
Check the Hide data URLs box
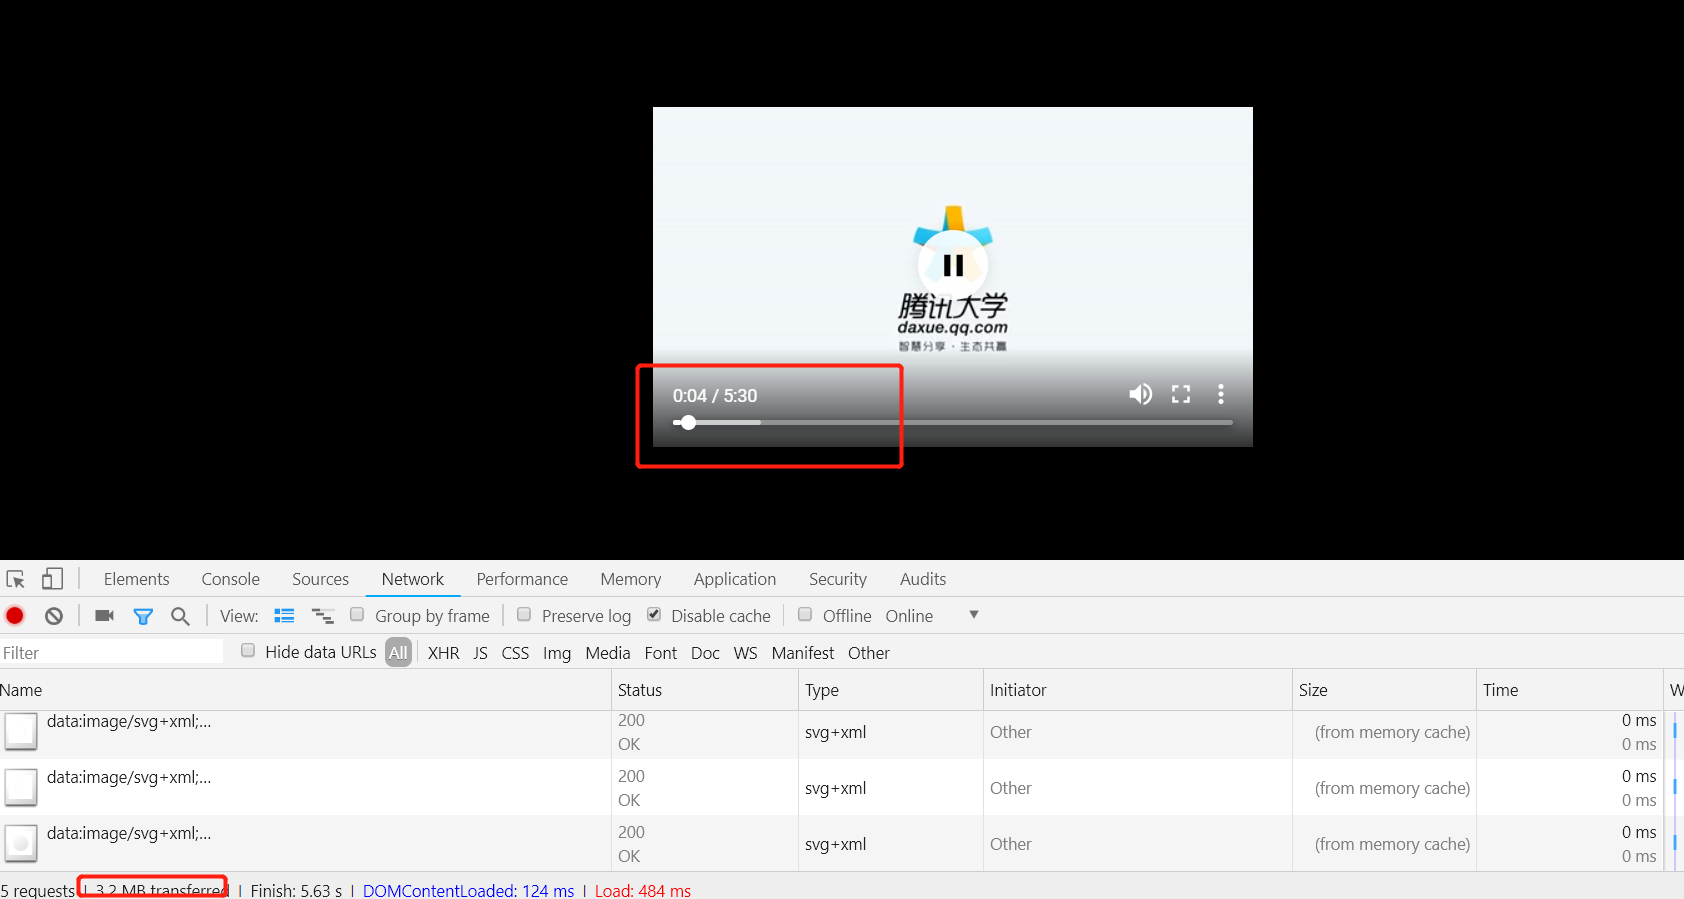click(248, 651)
